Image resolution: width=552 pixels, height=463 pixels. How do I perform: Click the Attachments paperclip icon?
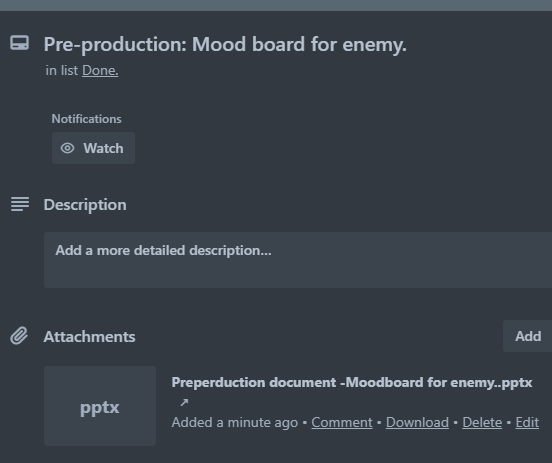pyautogui.click(x=19, y=336)
